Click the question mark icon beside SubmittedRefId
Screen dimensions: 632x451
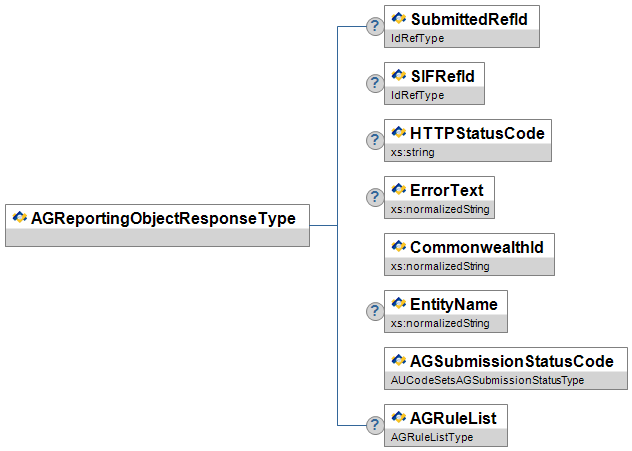375,27
